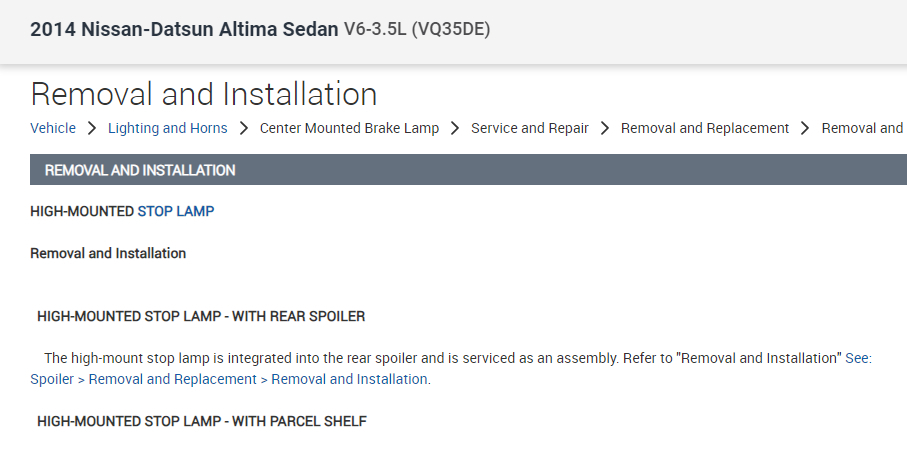Screen dimensions: 907x449
Task: Open the blue STOP LAMP link
Action: 176,211
